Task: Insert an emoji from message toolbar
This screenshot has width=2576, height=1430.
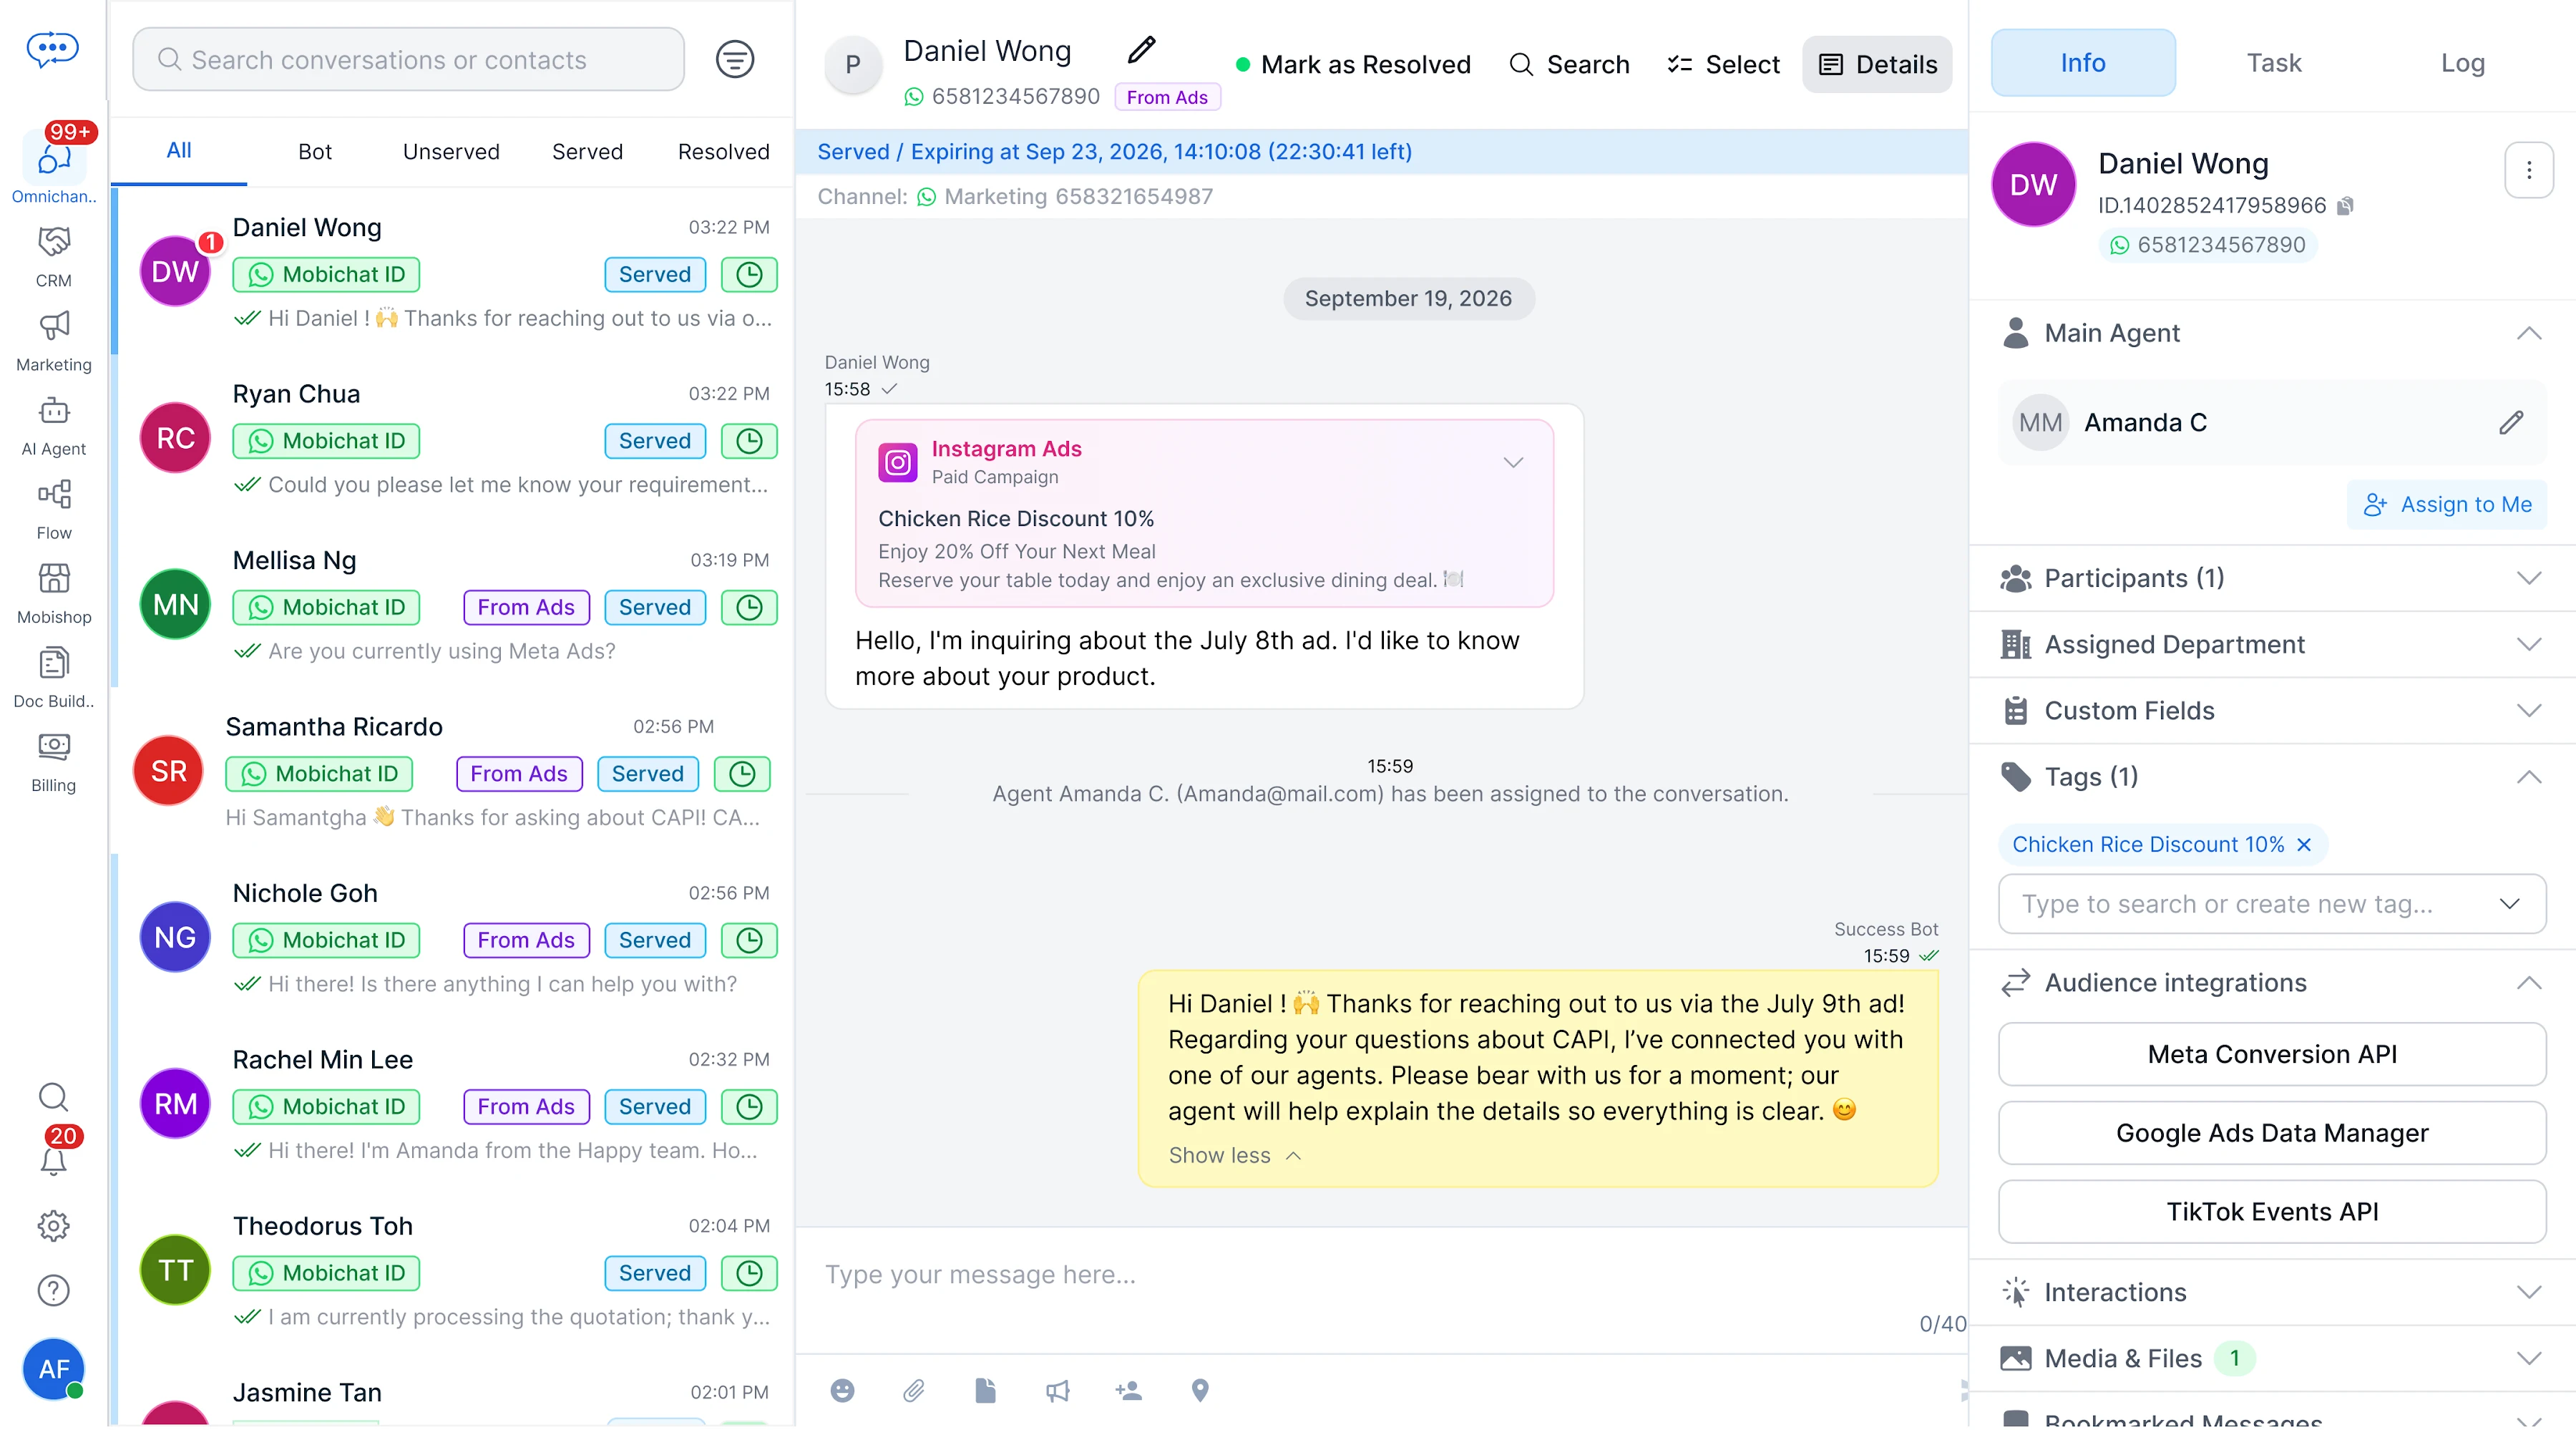Action: (x=842, y=1391)
